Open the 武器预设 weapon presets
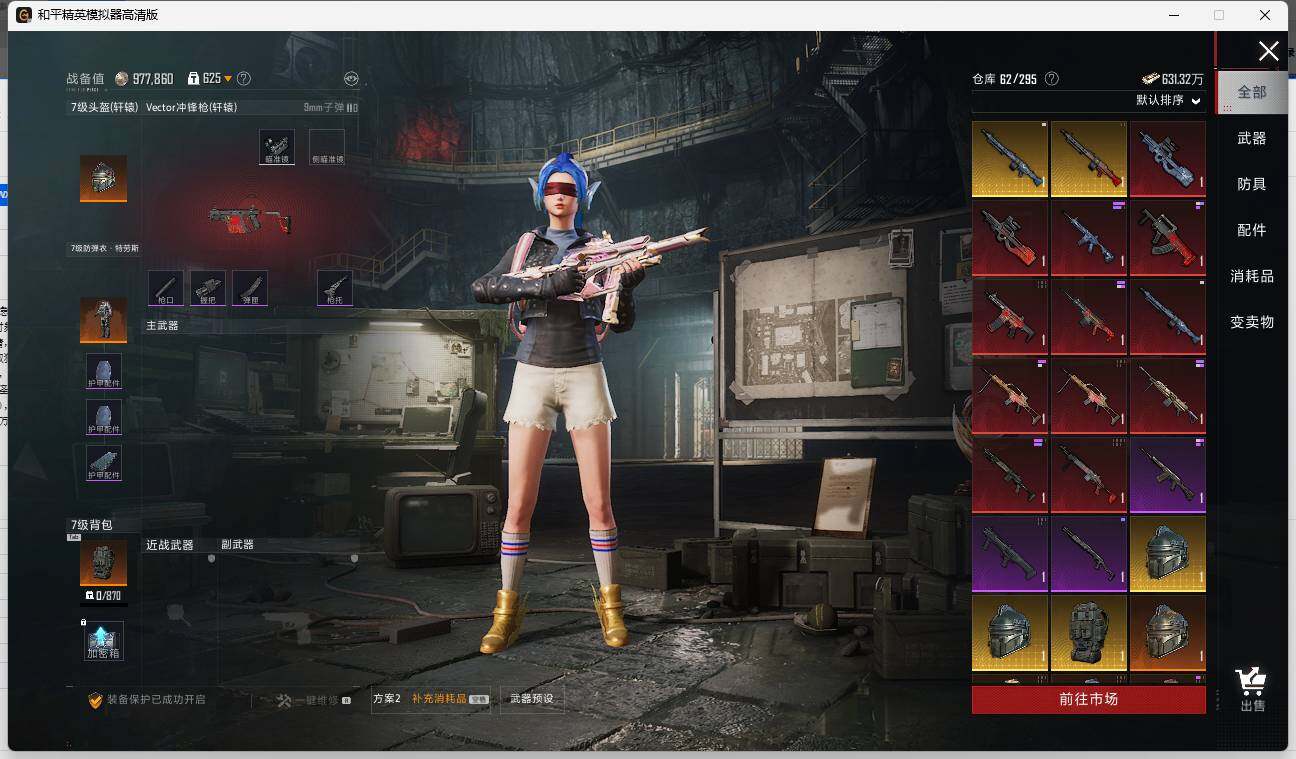The image size is (1296, 759). (x=531, y=698)
